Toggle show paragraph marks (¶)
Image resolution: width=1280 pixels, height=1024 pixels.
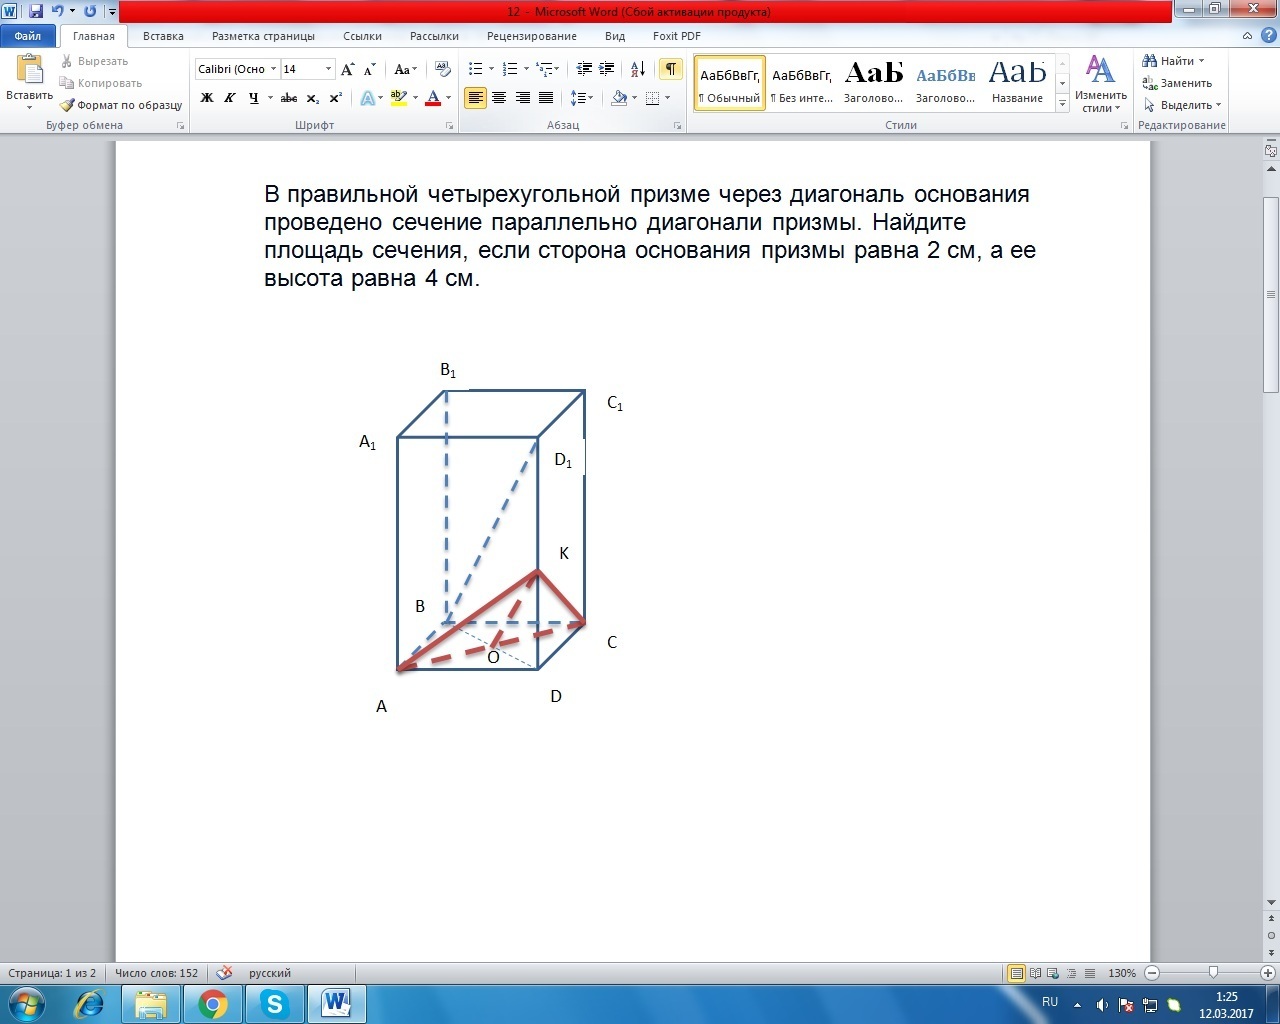(671, 69)
